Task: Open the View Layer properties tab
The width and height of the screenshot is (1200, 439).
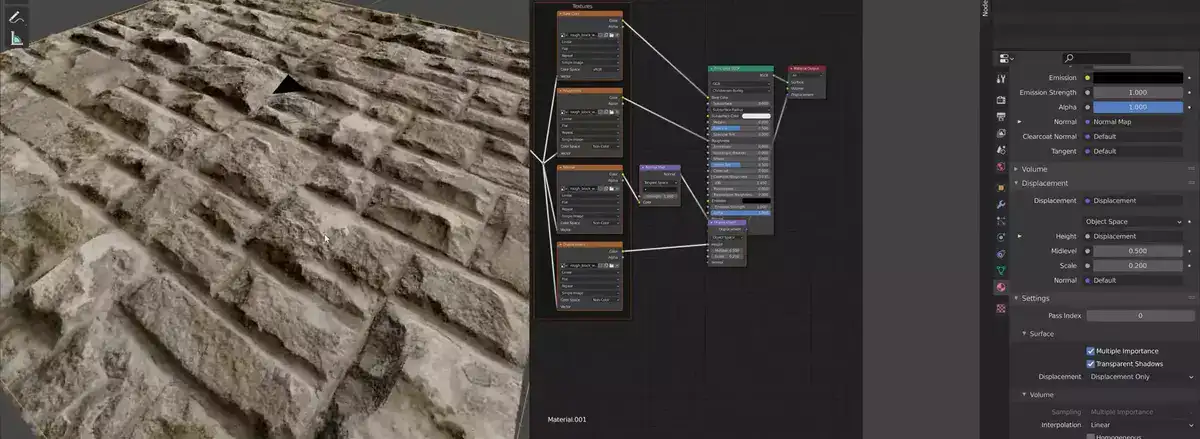Action: click(1001, 133)
